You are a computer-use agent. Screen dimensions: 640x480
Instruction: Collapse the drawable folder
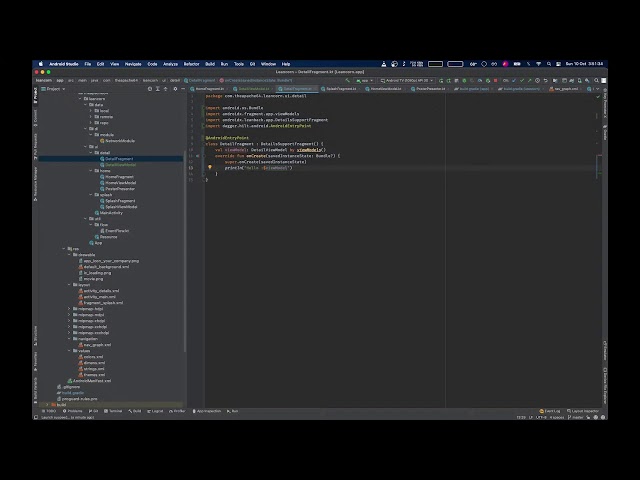coord(69,255)
